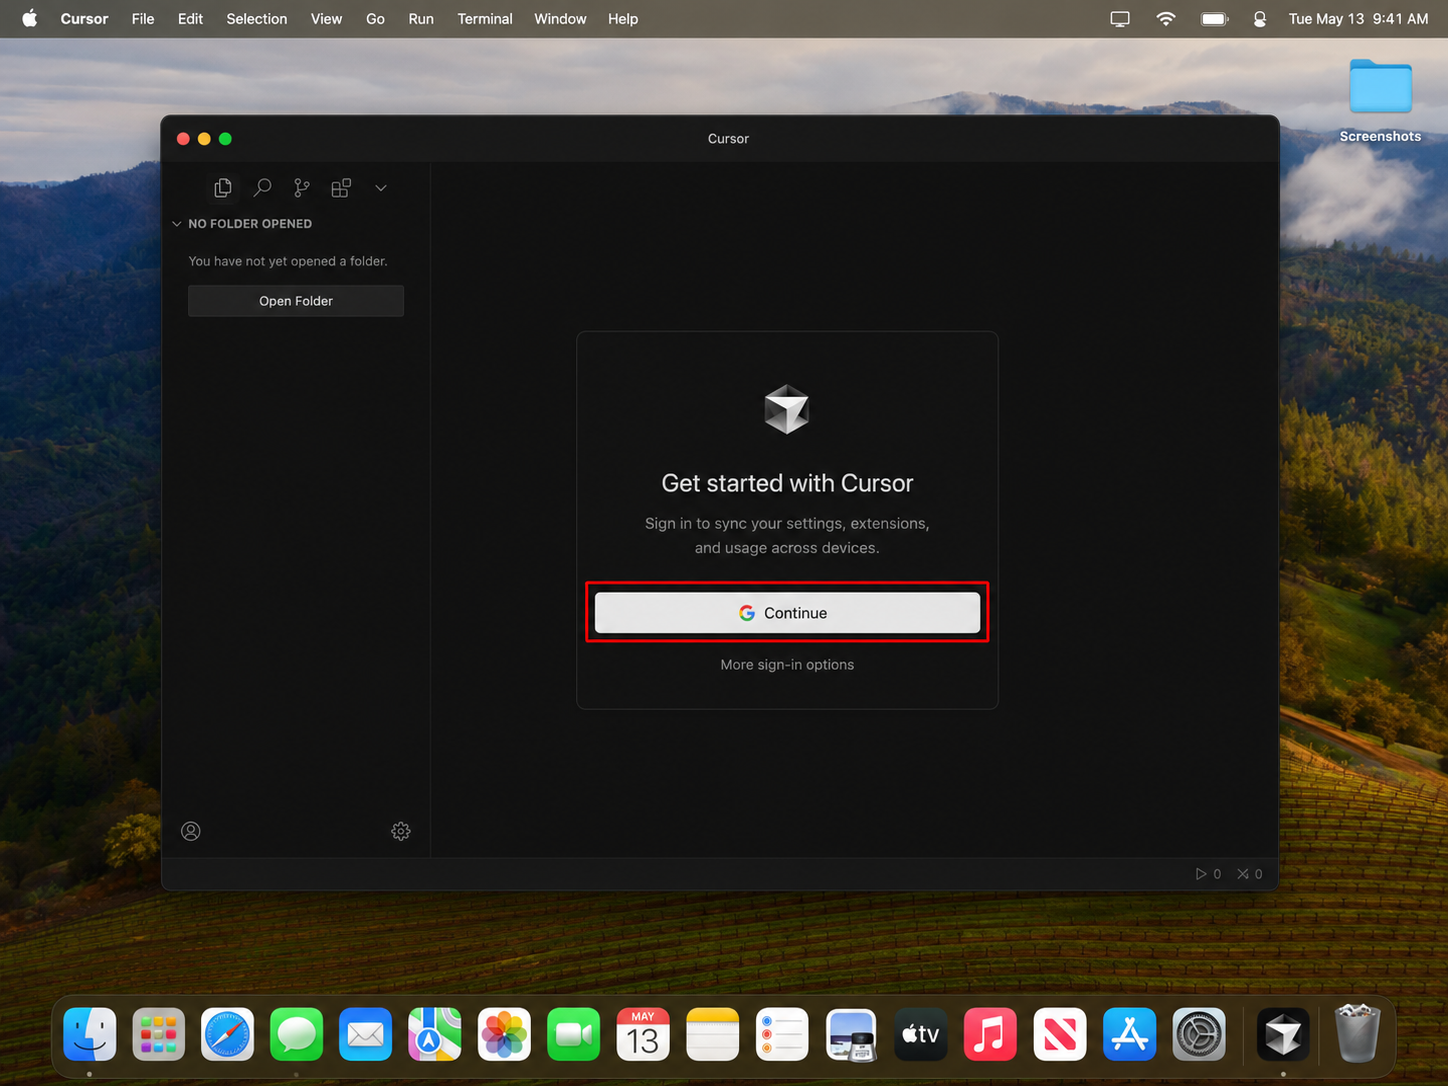The image size is (1448, 1086).
Task: Click the run count indicator in status bar
Action: pos(1208,874)
